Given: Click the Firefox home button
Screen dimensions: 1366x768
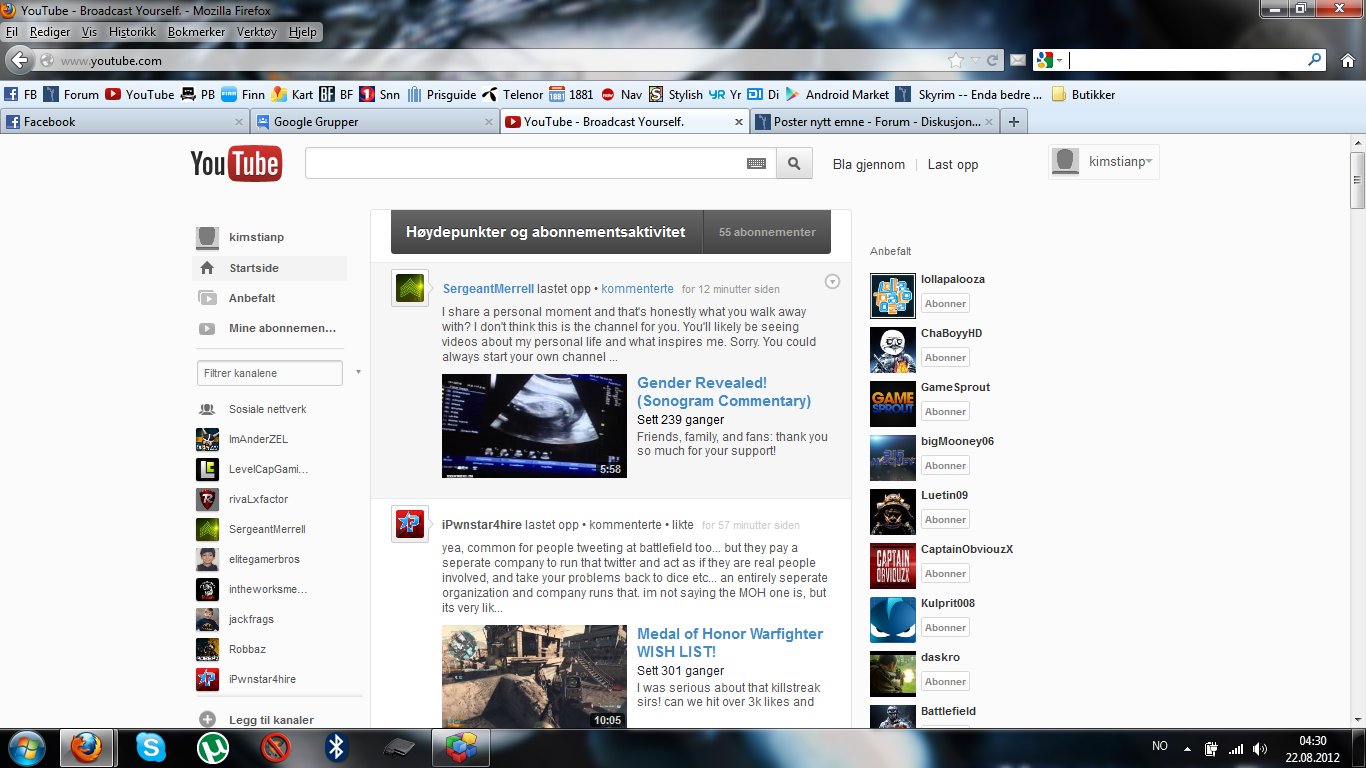Looking at the screenshot, I should pyautogui.click(x=1347, y=60).
